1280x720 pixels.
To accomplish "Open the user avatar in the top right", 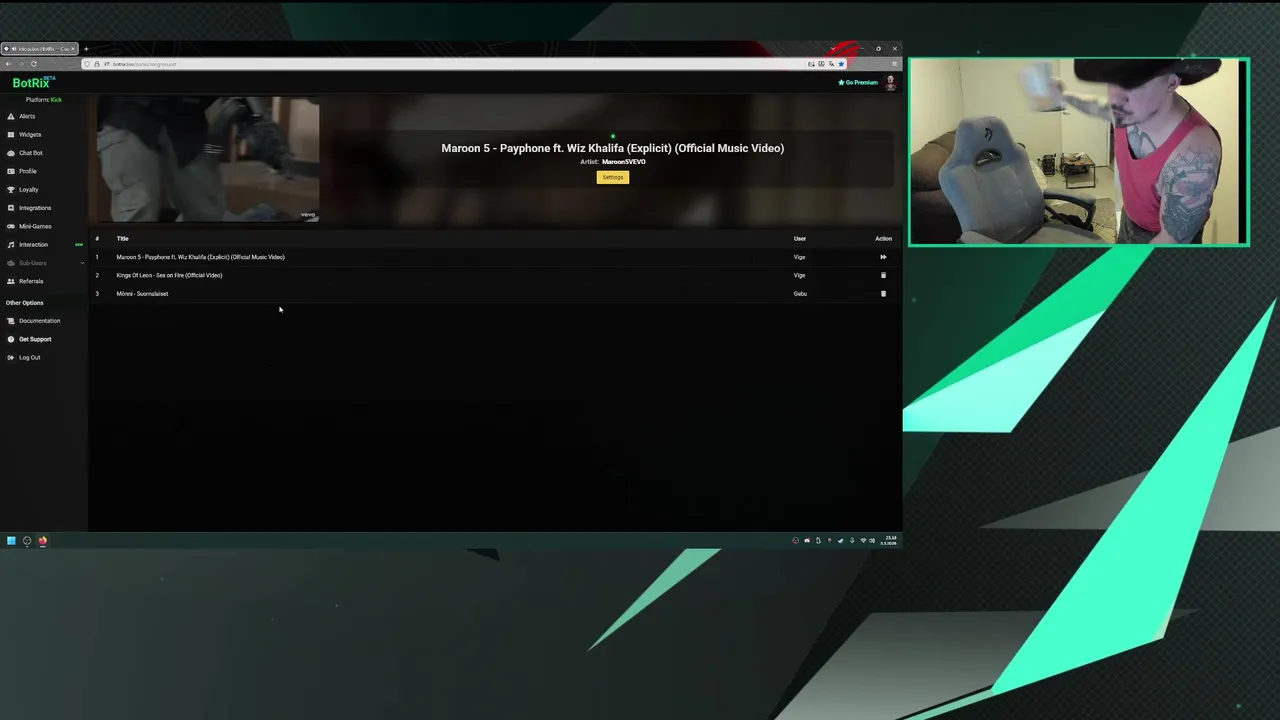I will click(891, 83).
